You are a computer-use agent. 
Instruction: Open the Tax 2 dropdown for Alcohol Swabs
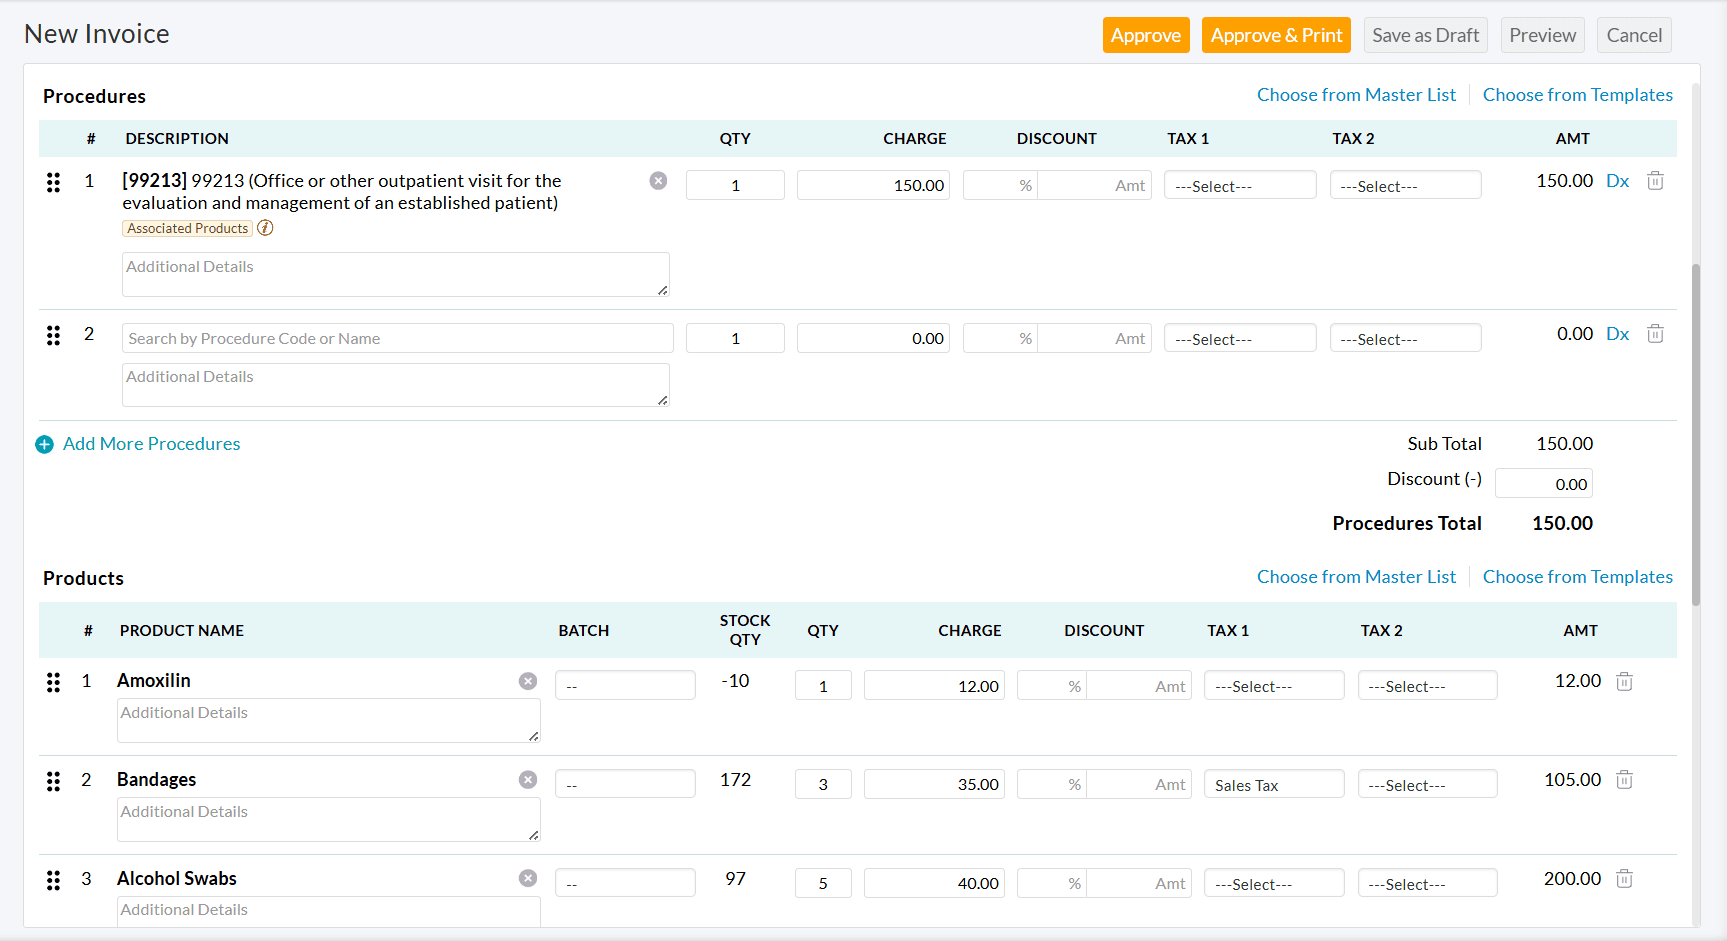pos(1427,883)
